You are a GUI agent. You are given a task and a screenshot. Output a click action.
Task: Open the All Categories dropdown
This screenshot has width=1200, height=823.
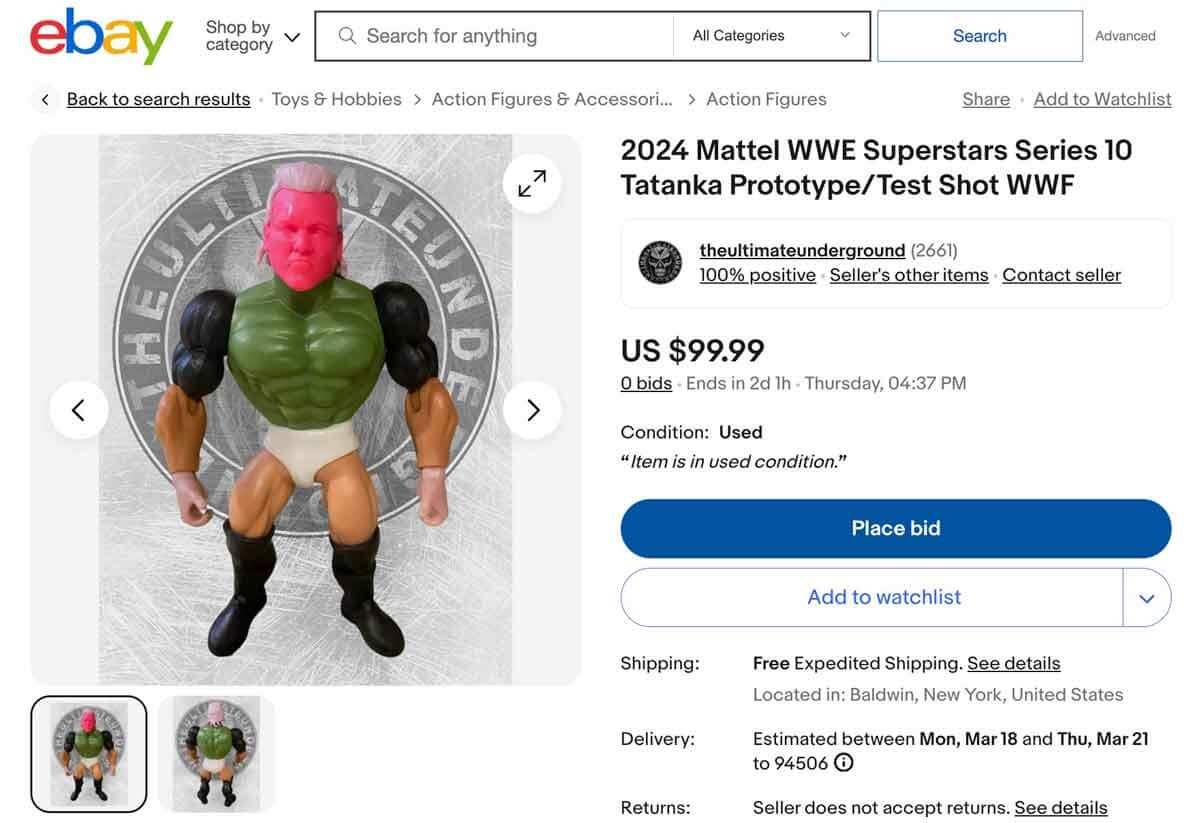point(772,34)
